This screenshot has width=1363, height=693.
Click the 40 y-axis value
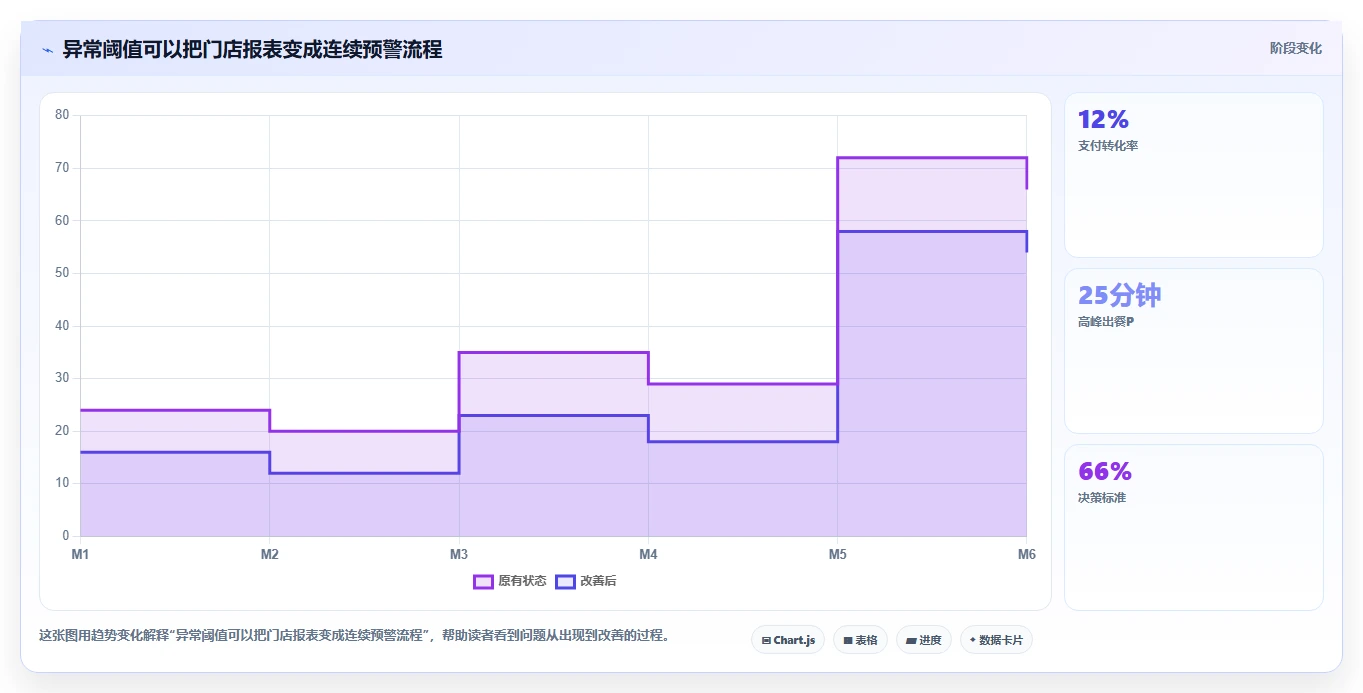tap(62, 326)
